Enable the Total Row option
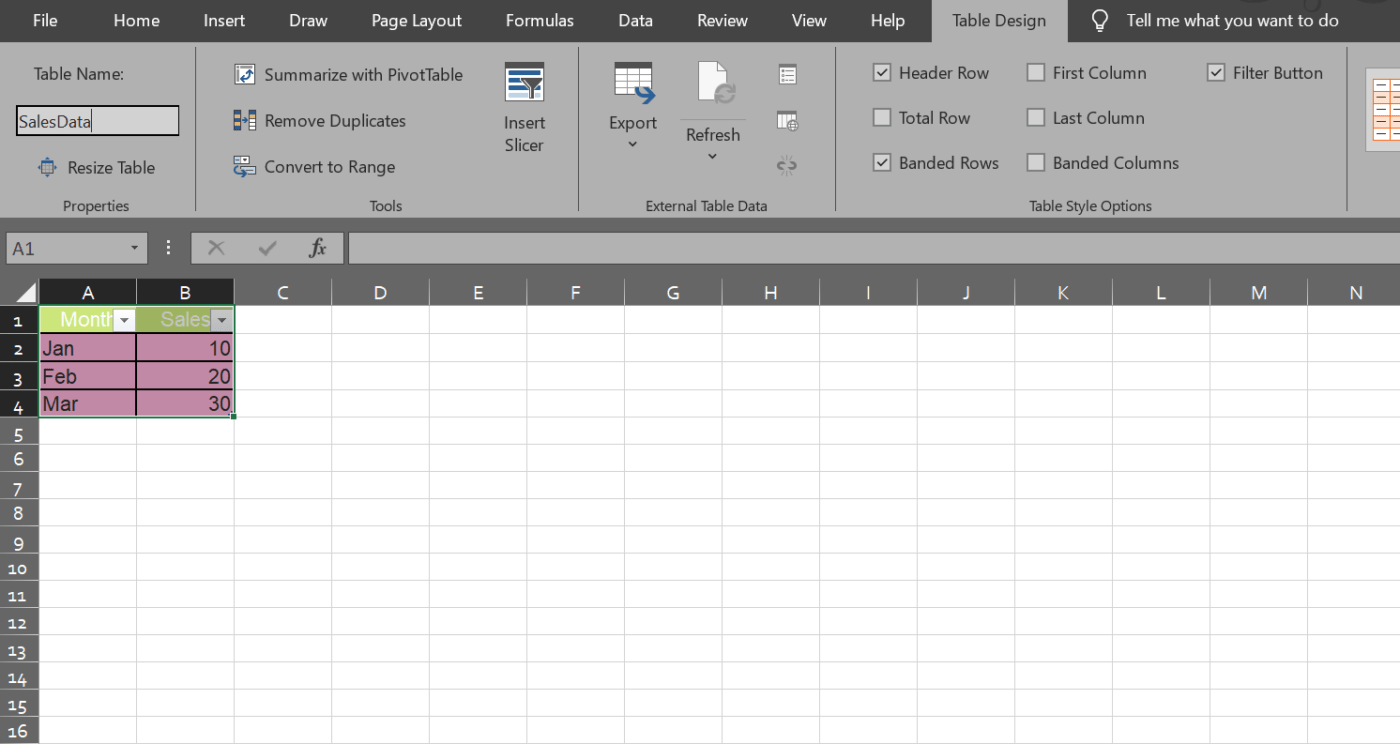This screenshot has height=744, width=1400. [x=882, y=117]
